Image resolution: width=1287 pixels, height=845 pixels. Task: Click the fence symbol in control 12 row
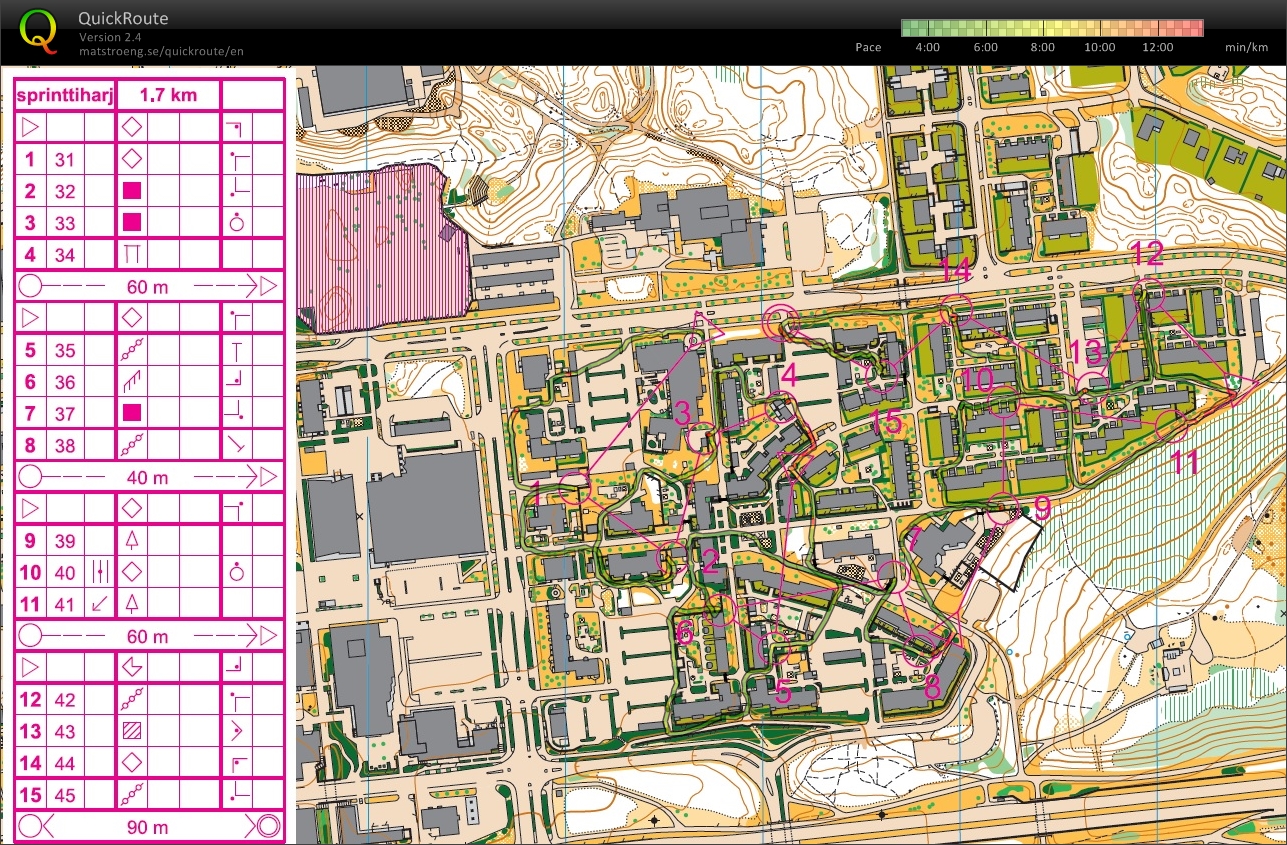click(132, 699)
